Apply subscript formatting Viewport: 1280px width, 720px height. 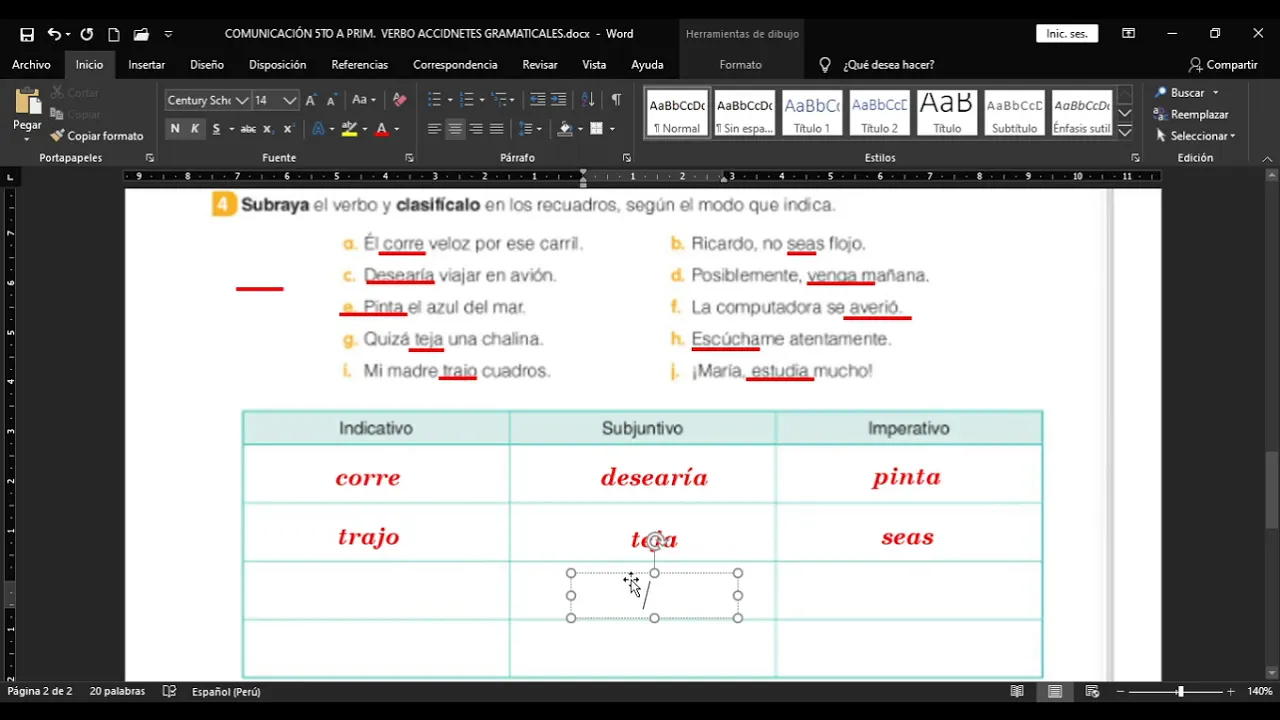(x=269, y=129)
